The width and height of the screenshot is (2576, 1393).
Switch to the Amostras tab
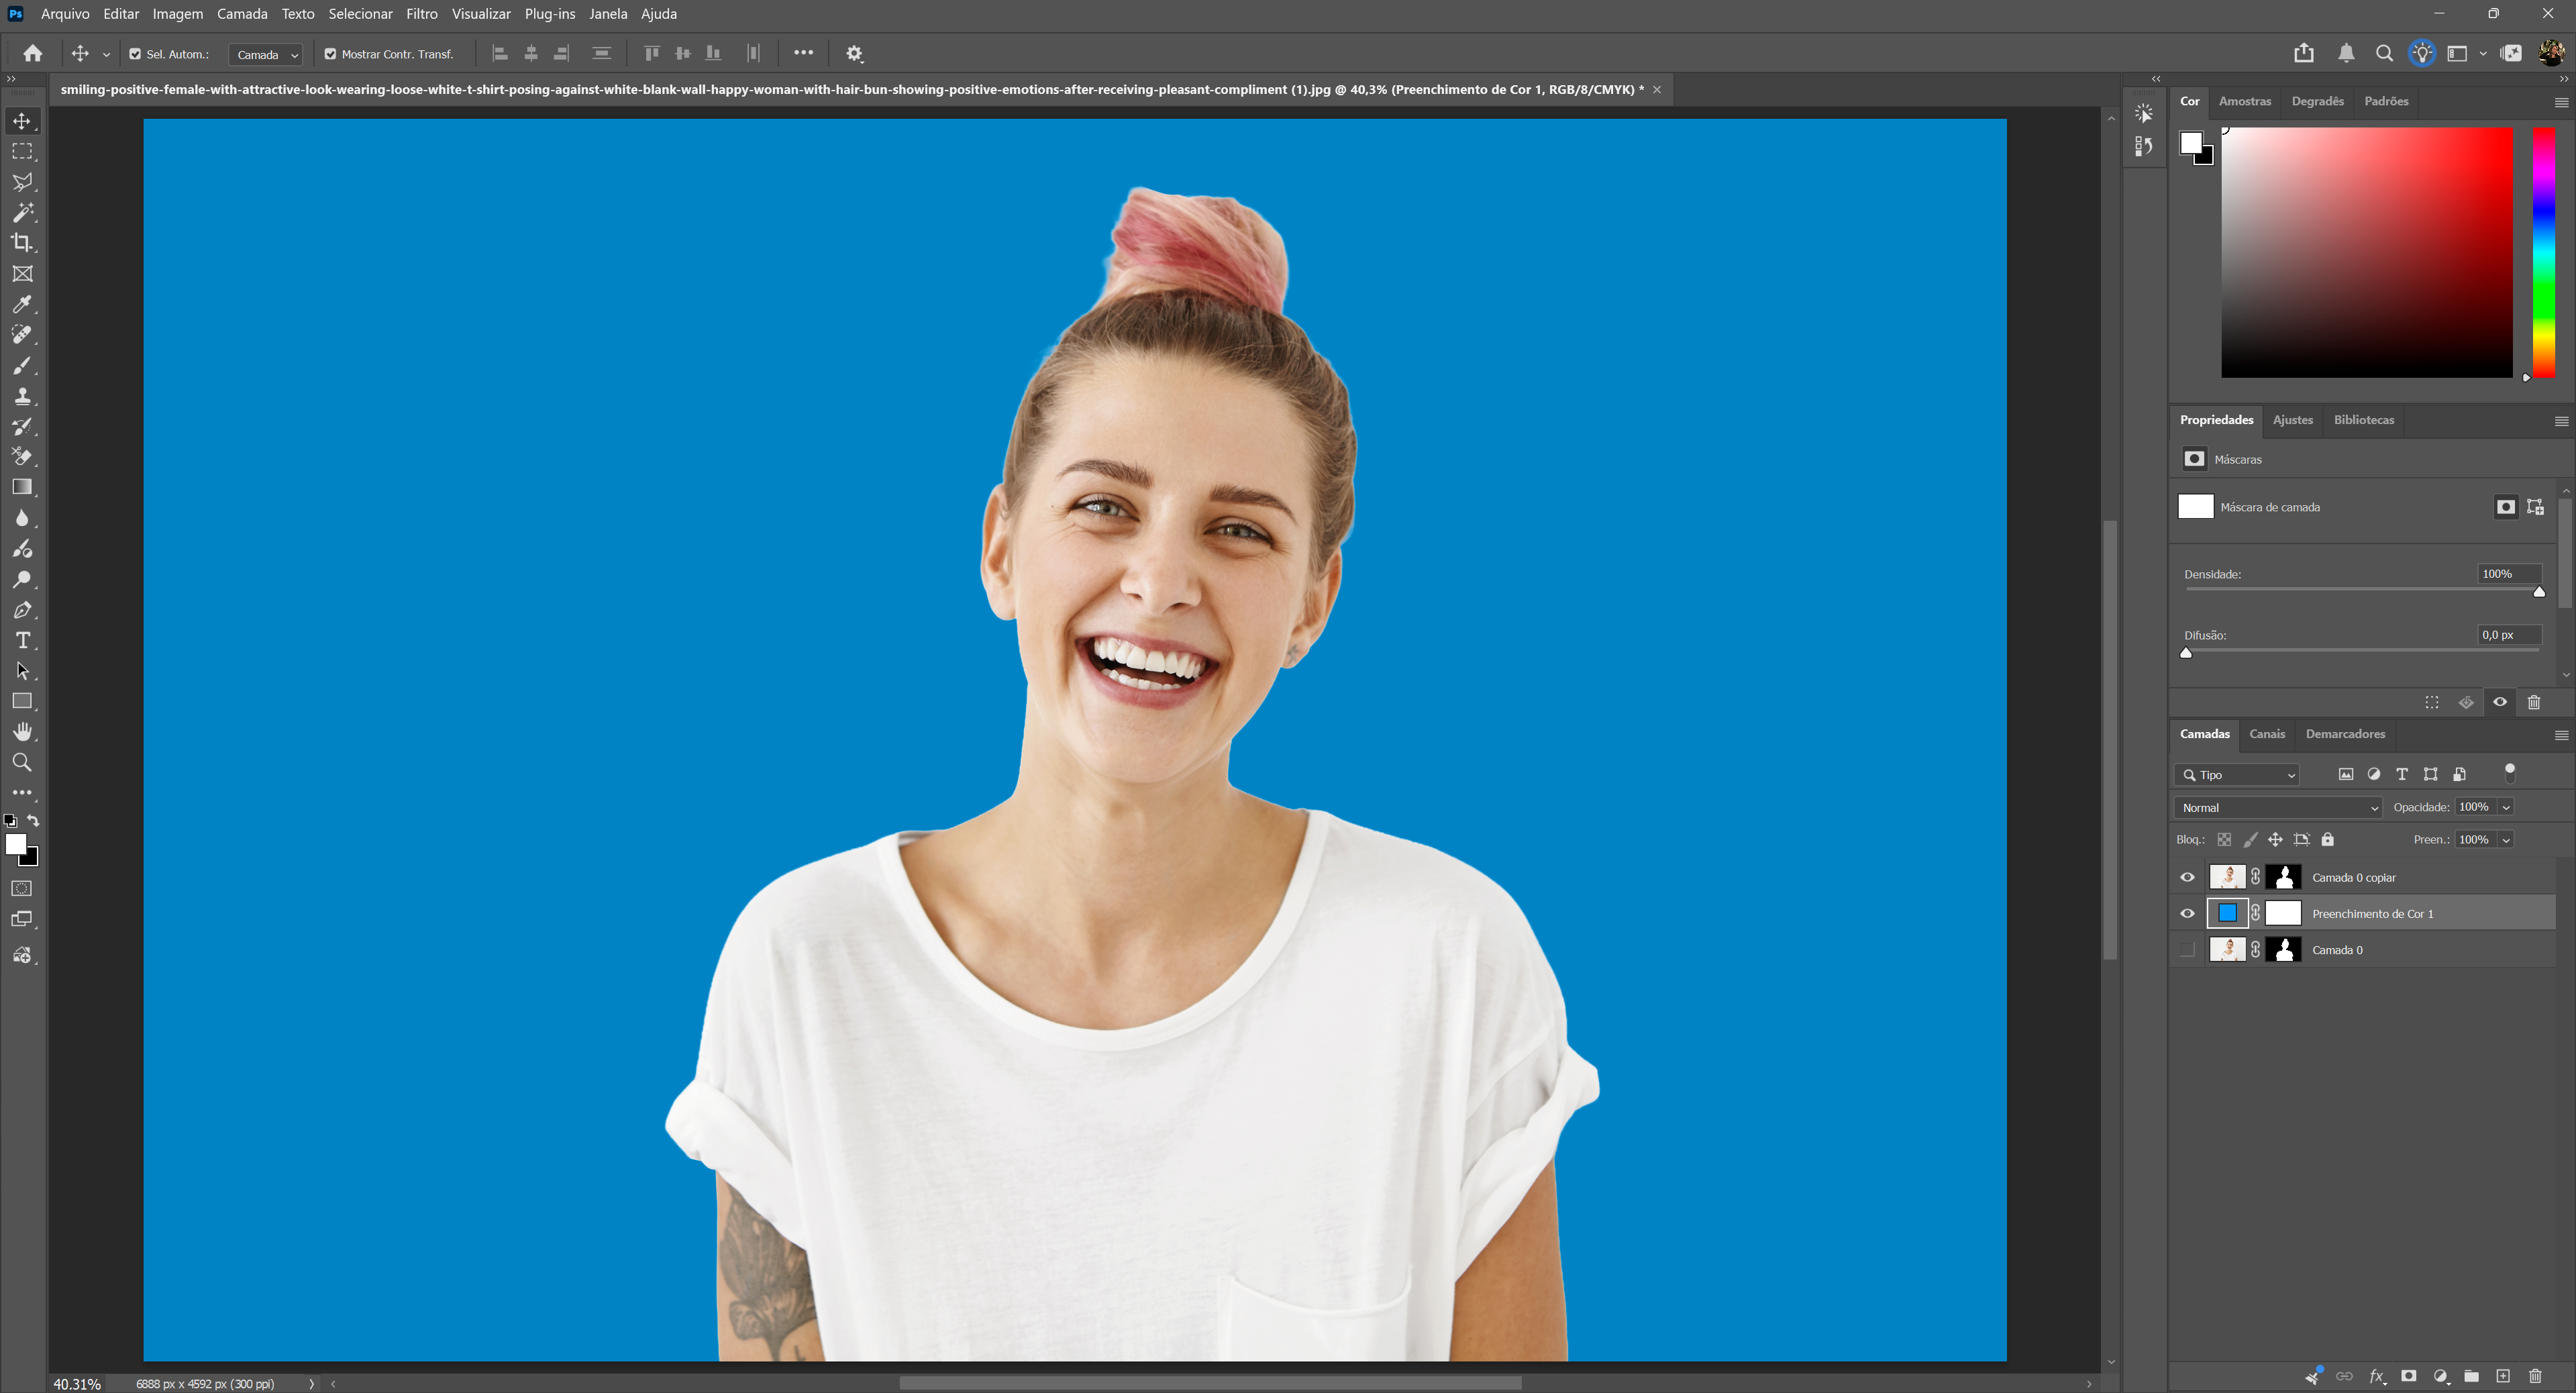2245,101
